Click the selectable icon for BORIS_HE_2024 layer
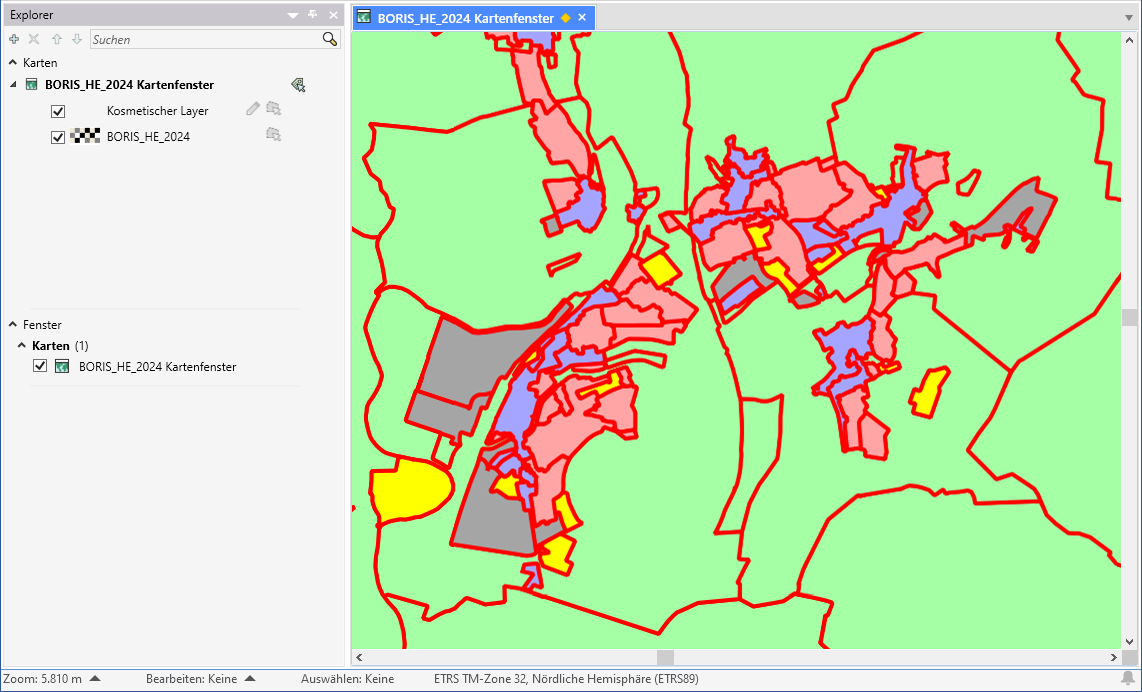Viewport: 1142px width, 692px height. [x=273, y=135]
